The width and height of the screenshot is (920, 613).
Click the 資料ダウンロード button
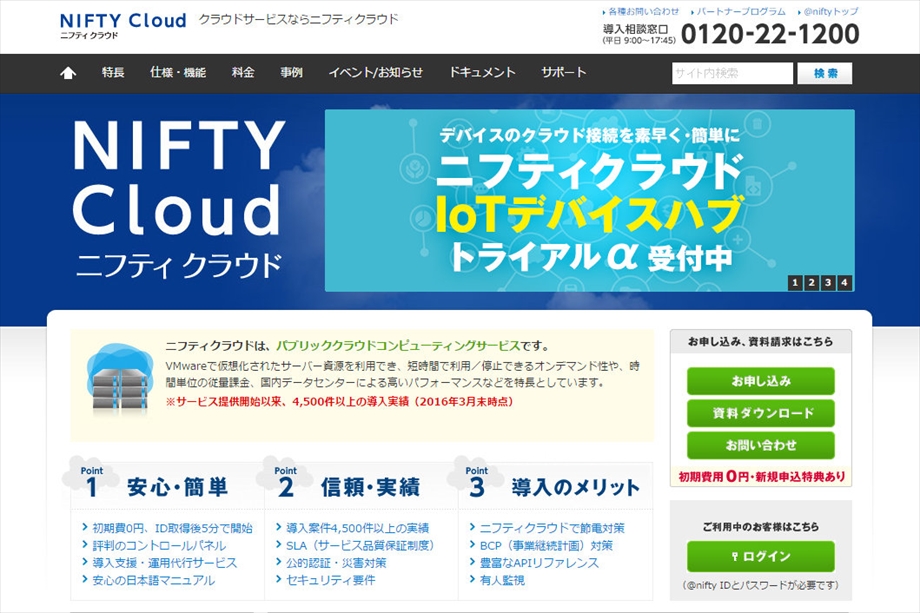point(760,413)
